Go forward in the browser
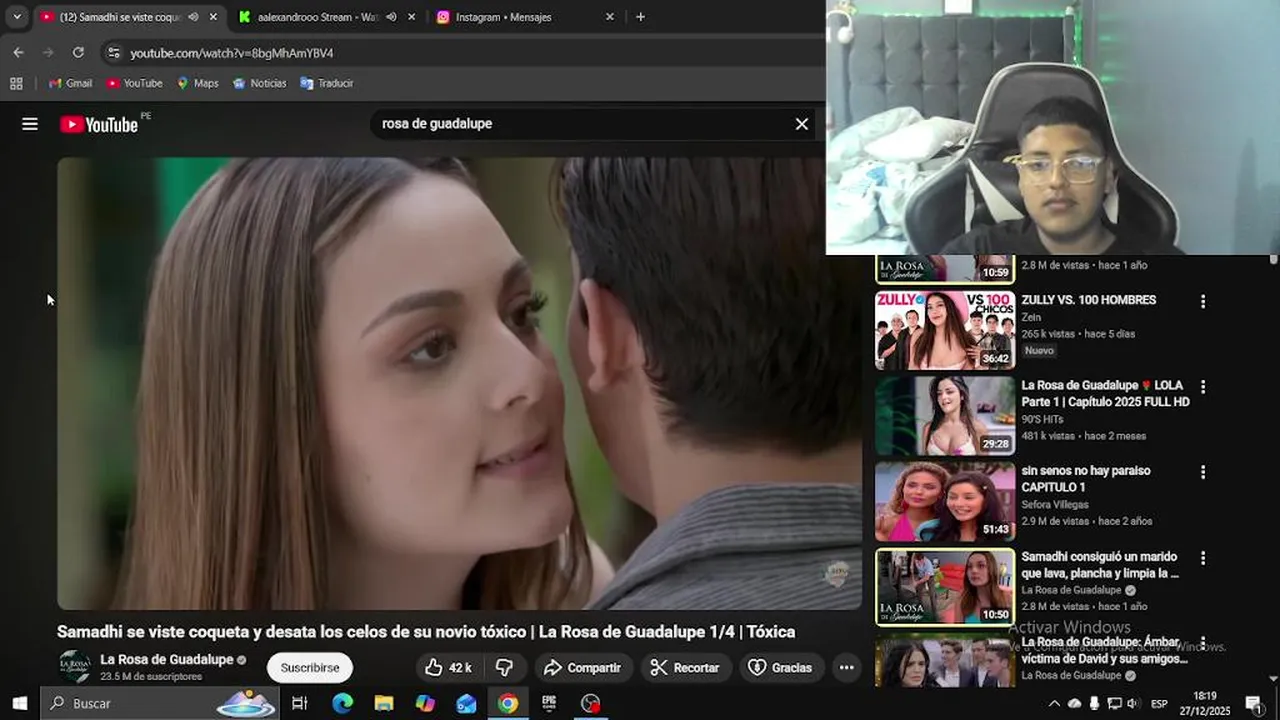1280x720 pixels. point(48,53)
